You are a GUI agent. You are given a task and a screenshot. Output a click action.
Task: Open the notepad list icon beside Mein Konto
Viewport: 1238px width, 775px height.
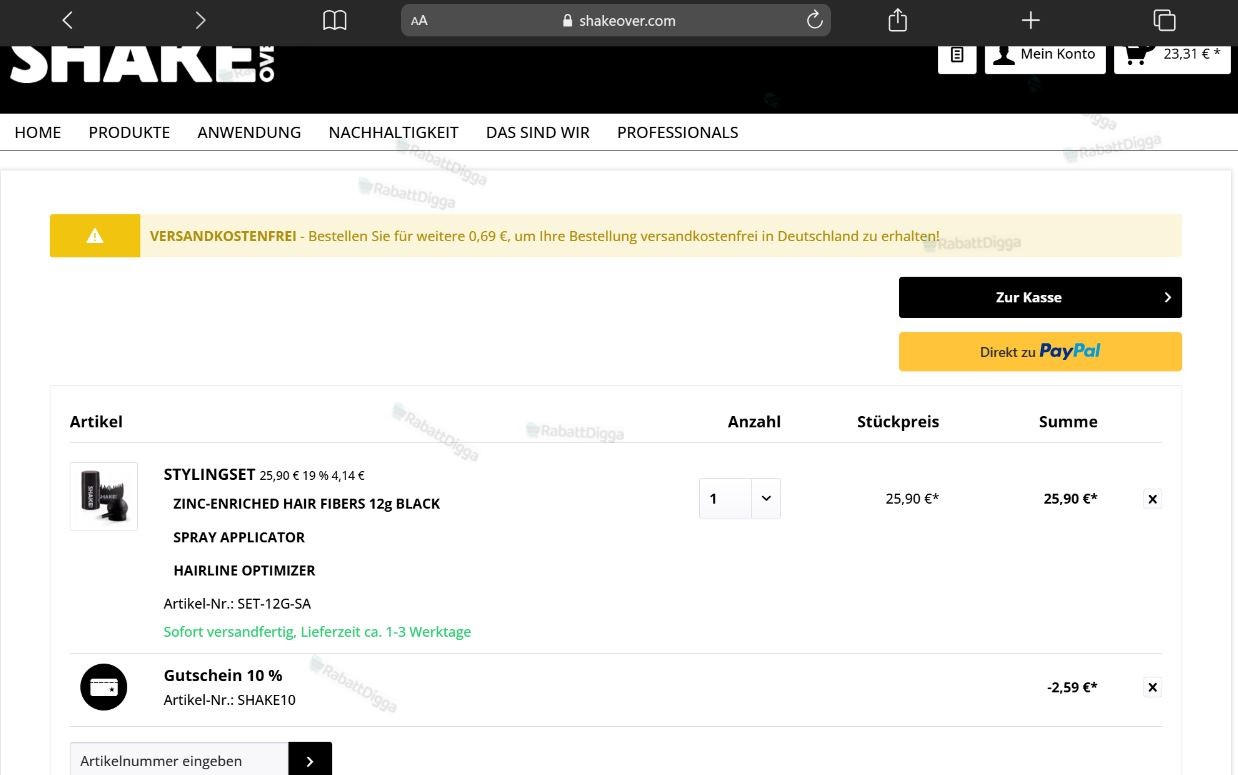tap(957, 54)
